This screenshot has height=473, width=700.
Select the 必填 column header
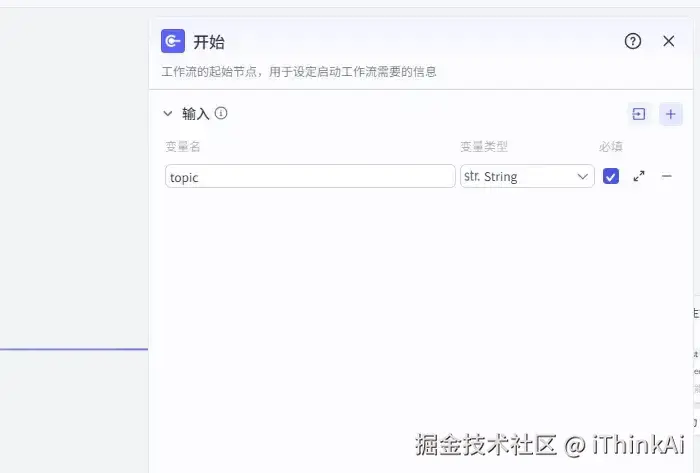click(x=611, y=146)
